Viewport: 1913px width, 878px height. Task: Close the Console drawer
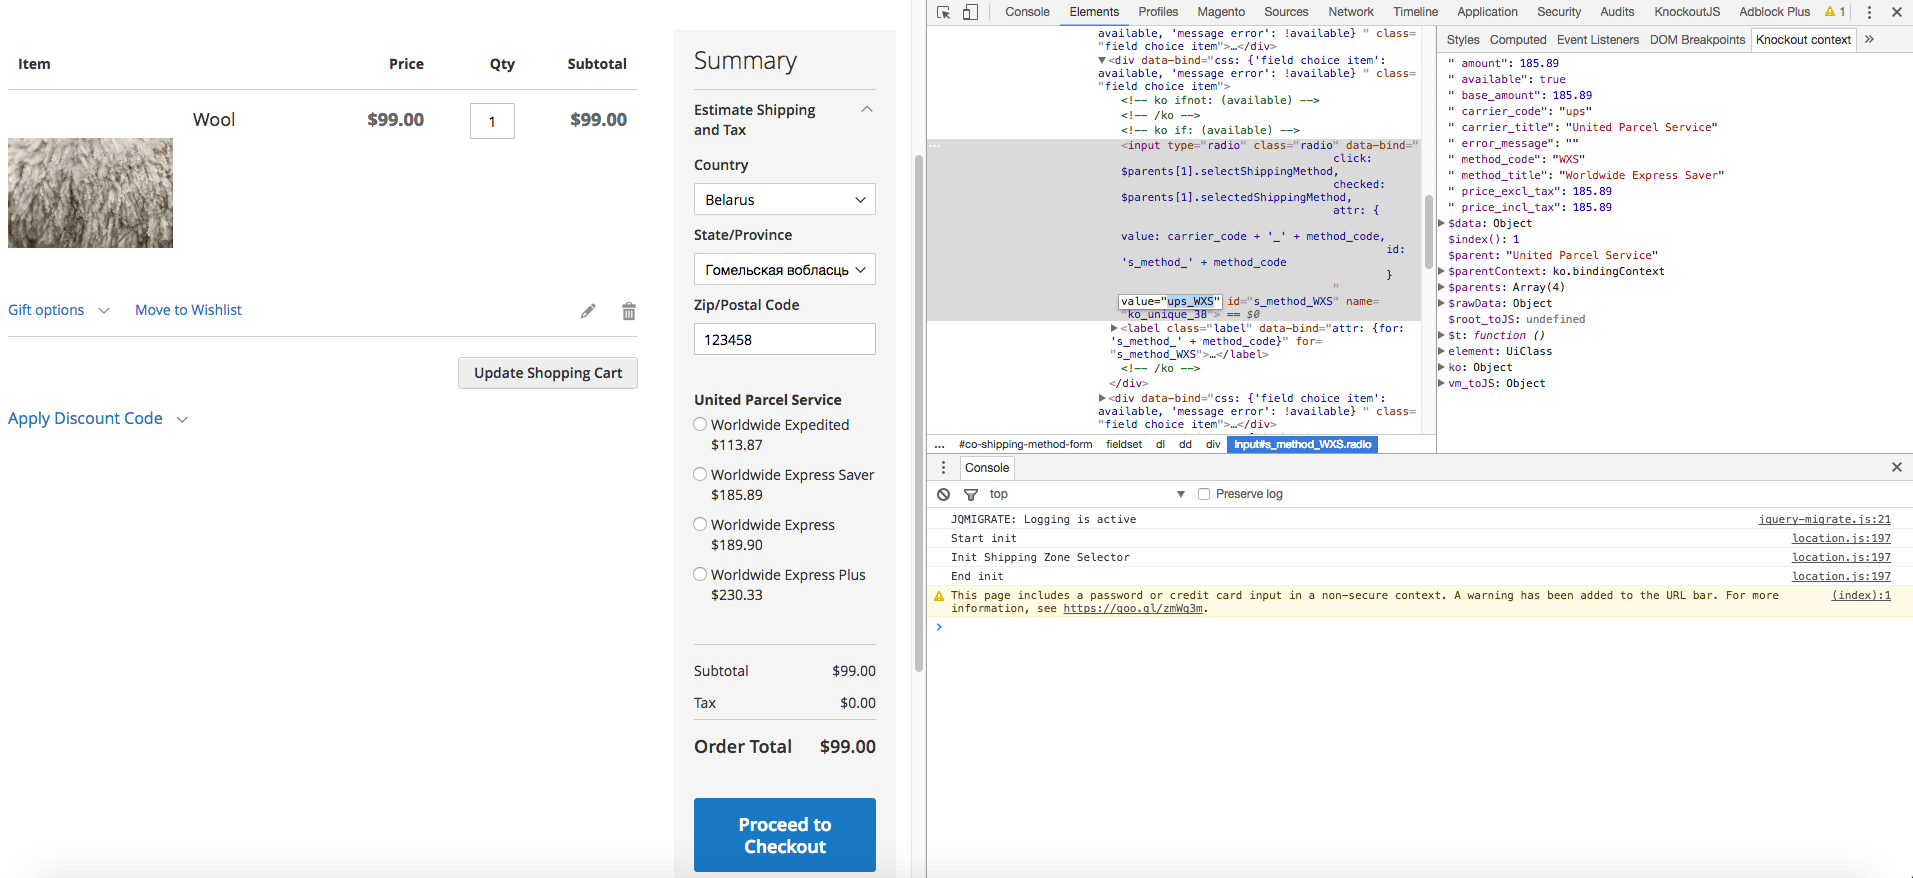coord(1897,467)
